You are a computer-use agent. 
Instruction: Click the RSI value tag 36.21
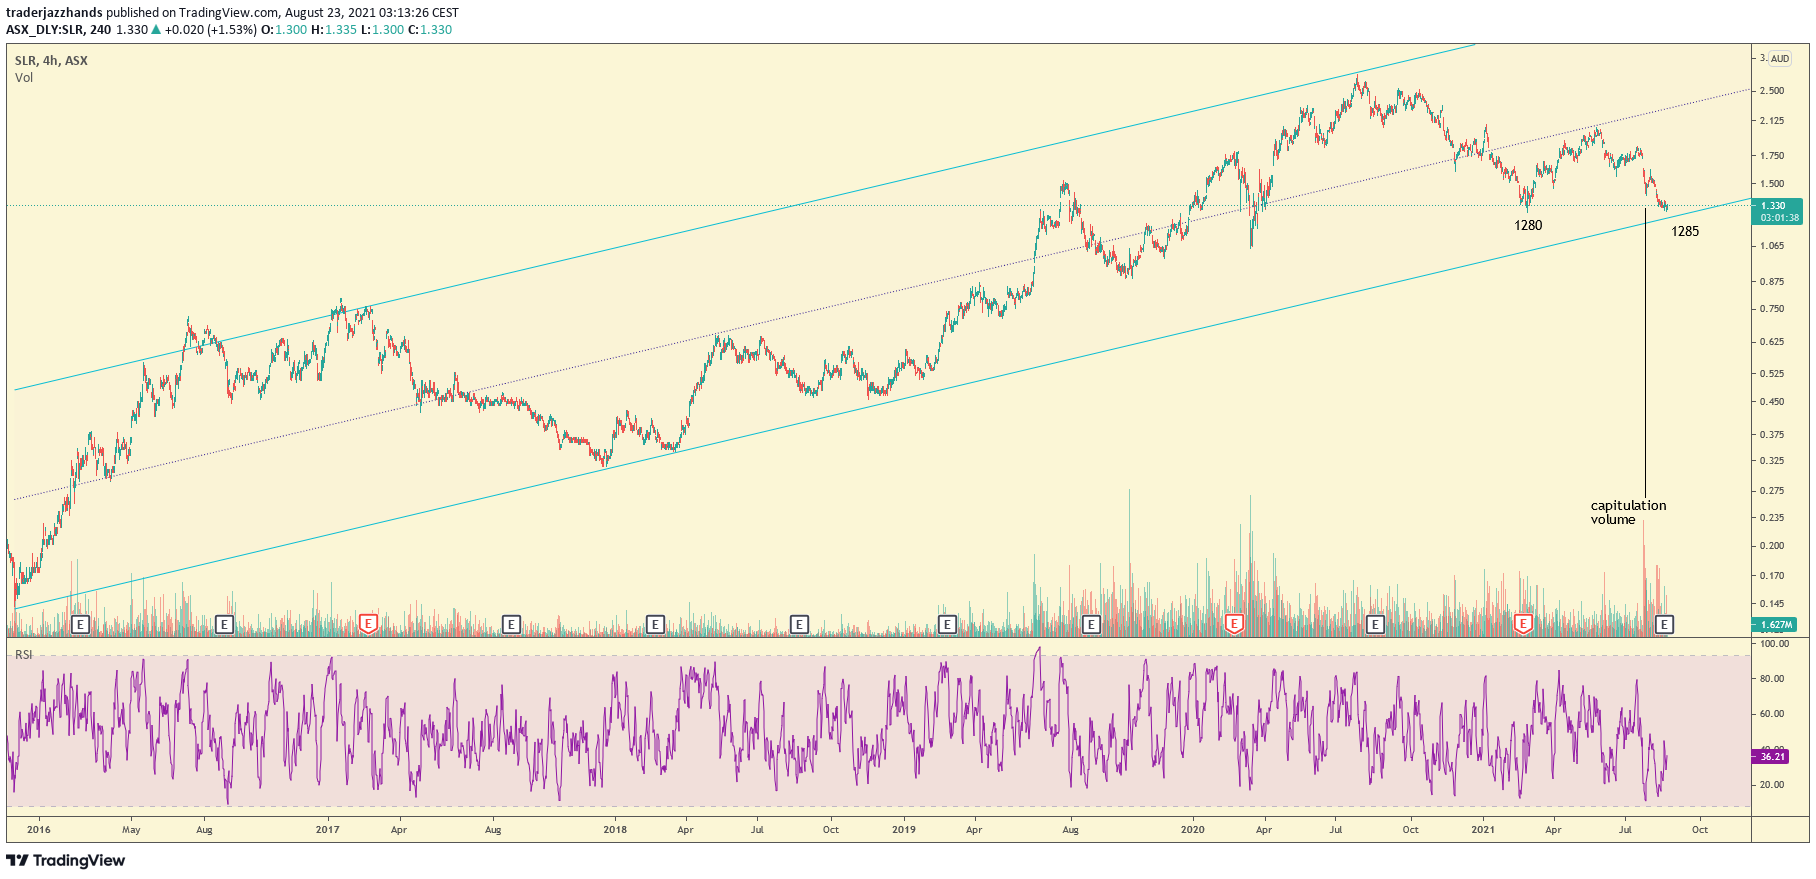[x=1772, y=757]
